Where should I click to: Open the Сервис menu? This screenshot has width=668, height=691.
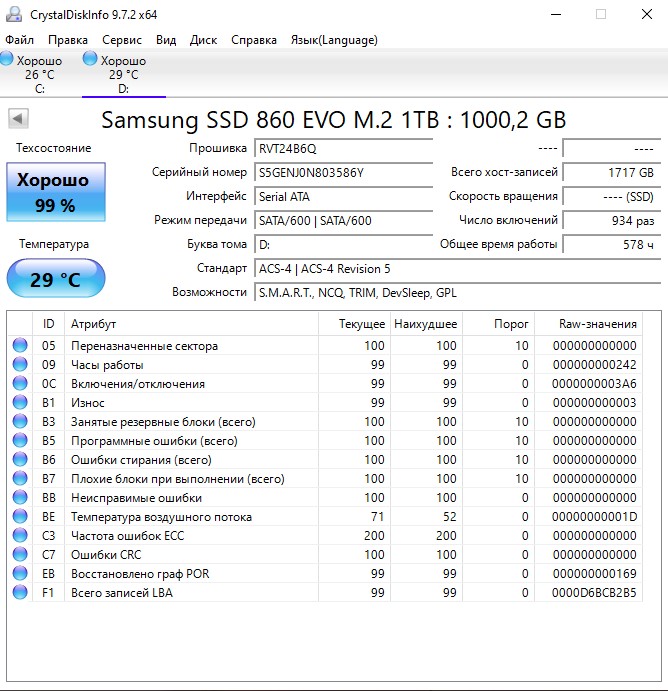[x=122, y=40]
